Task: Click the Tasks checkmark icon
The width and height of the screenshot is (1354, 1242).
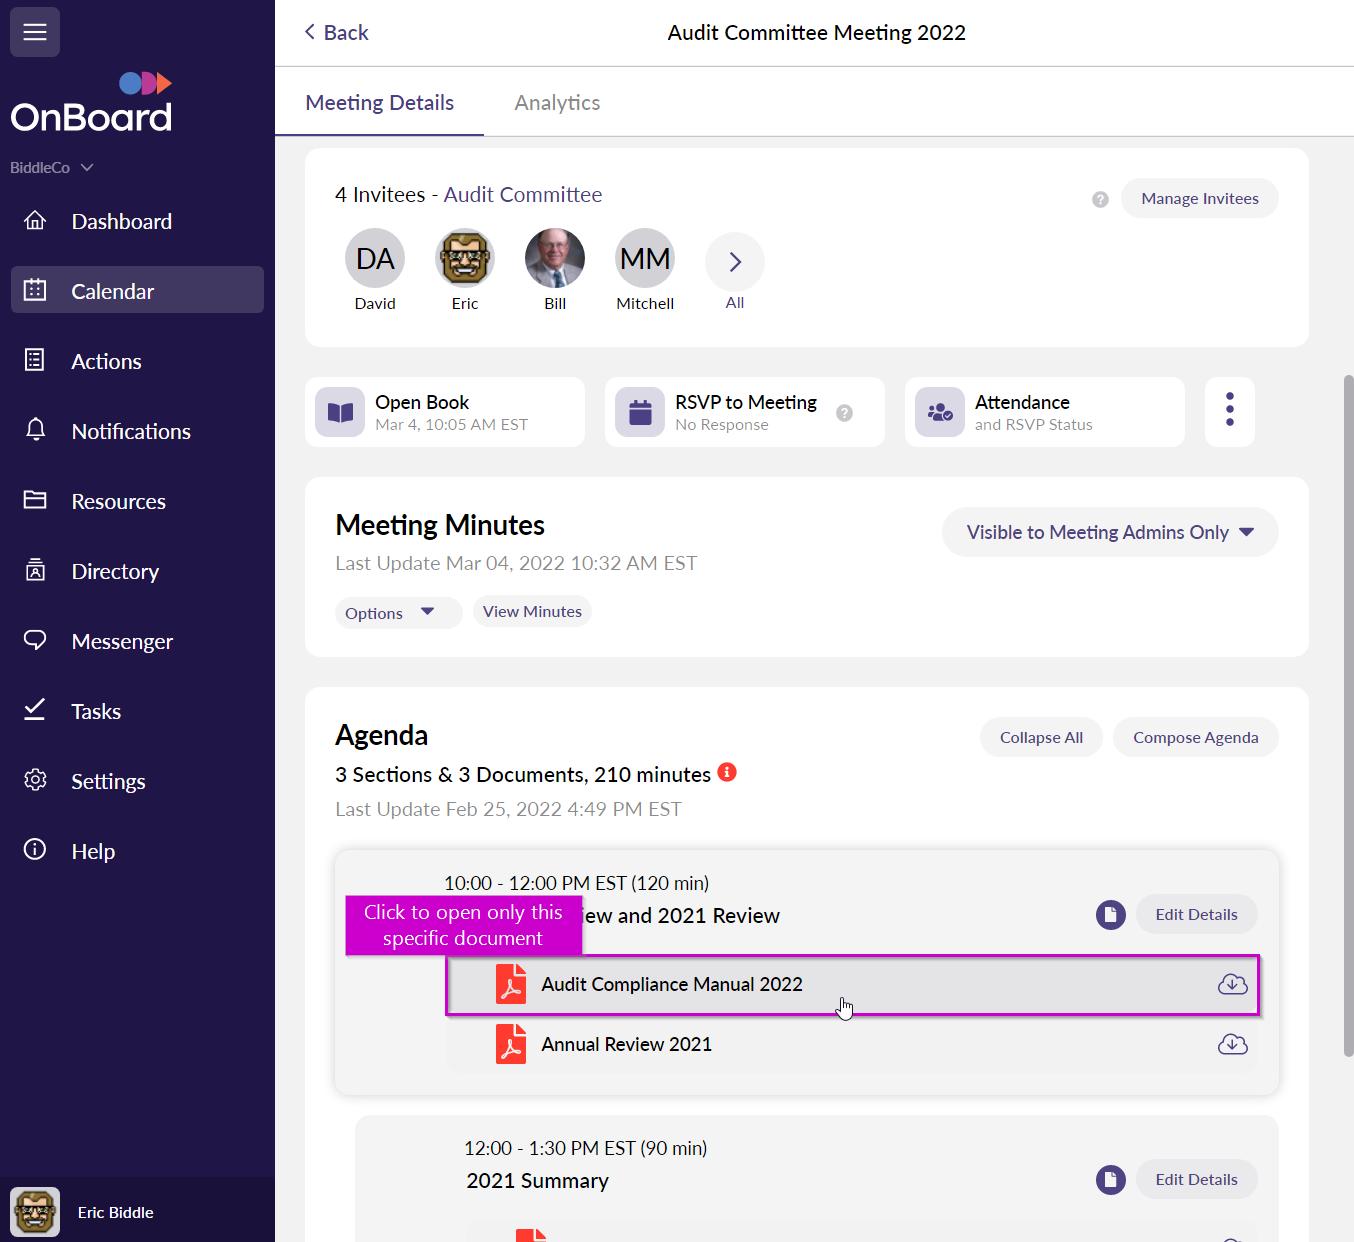Action: click(35, 710)
